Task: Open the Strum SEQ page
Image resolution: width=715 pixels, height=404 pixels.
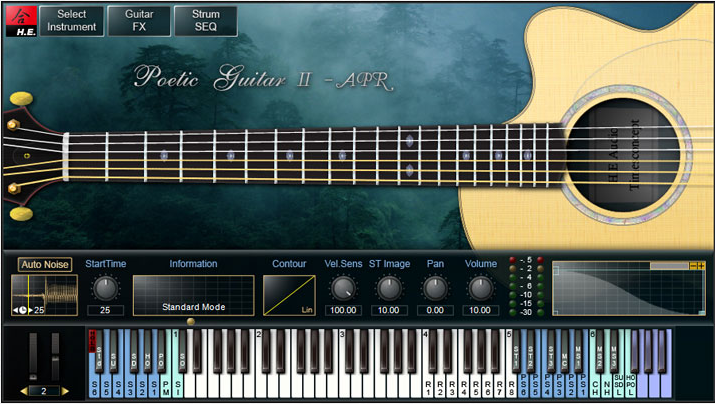Action: (x=205, y=21)
